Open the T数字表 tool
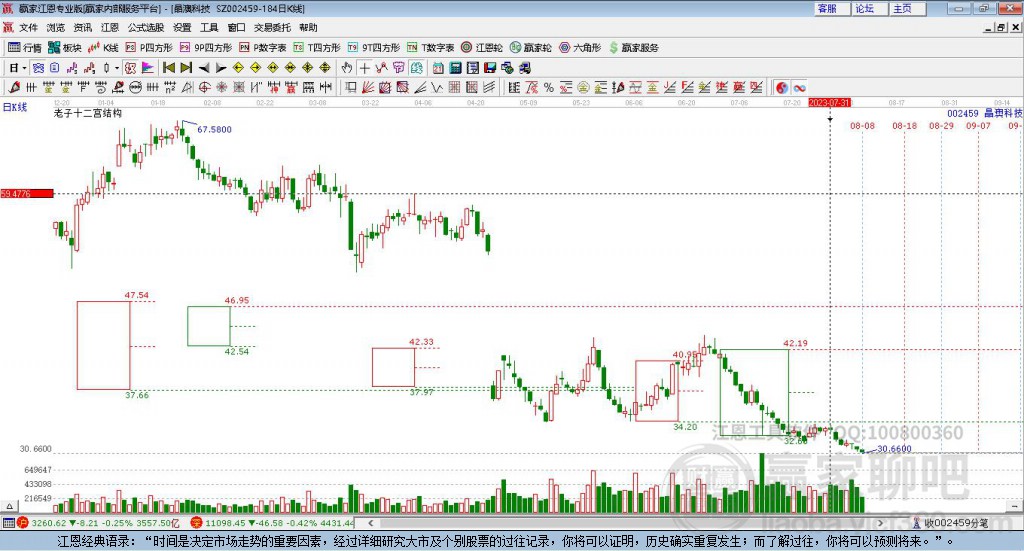This screenshot has height=551, width=1024. [430, 48]
